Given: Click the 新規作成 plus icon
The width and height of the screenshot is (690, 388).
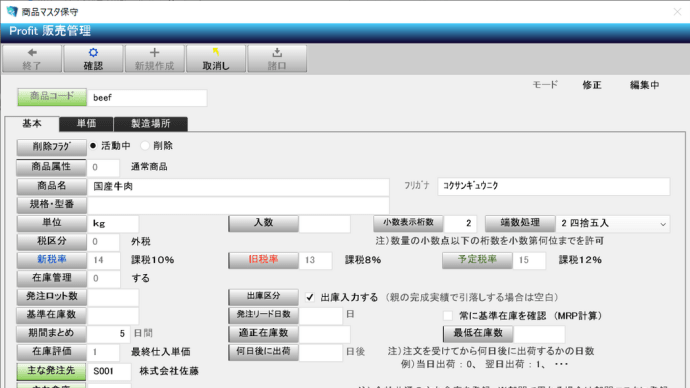Looking at the screenshot, I should click(x=154, y=53).
